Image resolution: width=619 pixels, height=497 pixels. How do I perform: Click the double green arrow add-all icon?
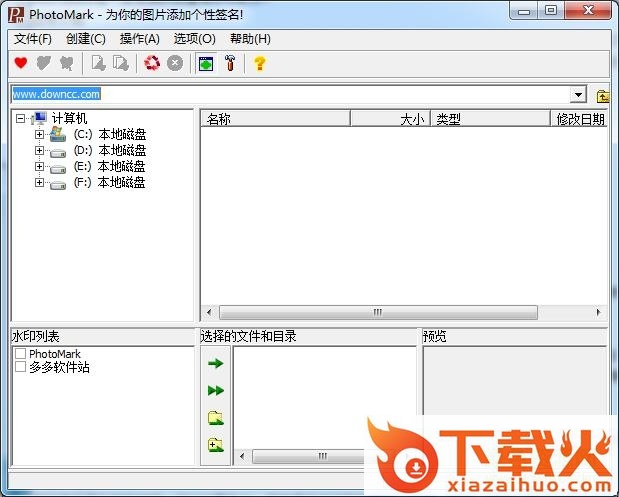click(x=216, y=390)
